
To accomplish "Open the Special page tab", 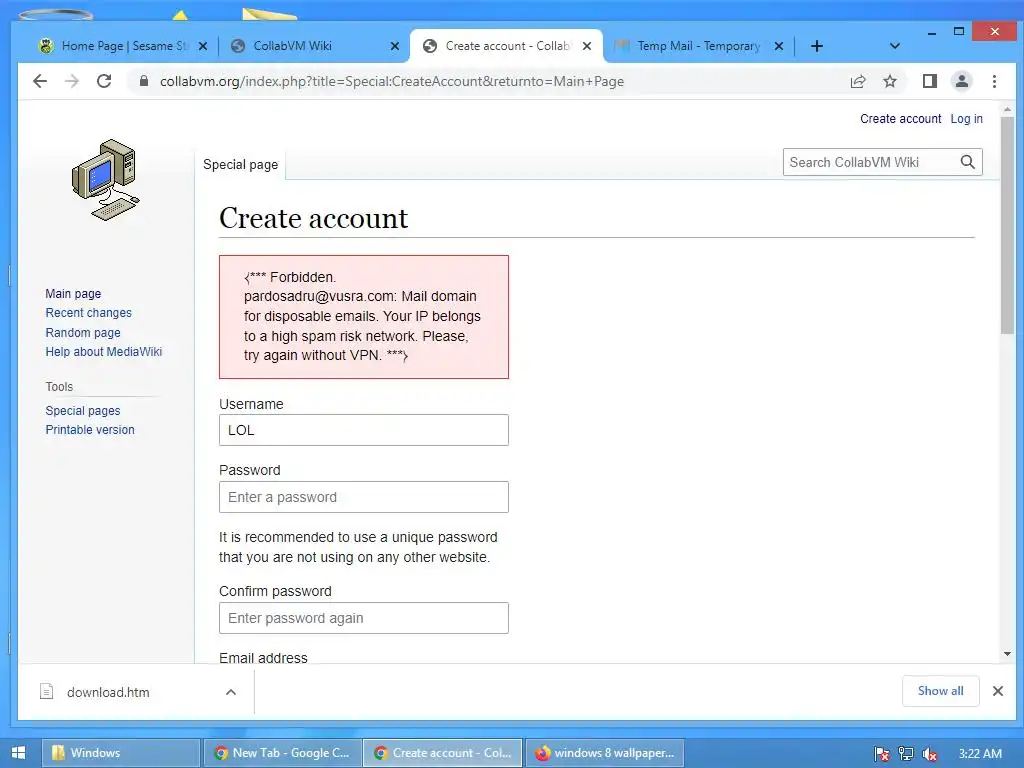I will (x=240, y=165).
